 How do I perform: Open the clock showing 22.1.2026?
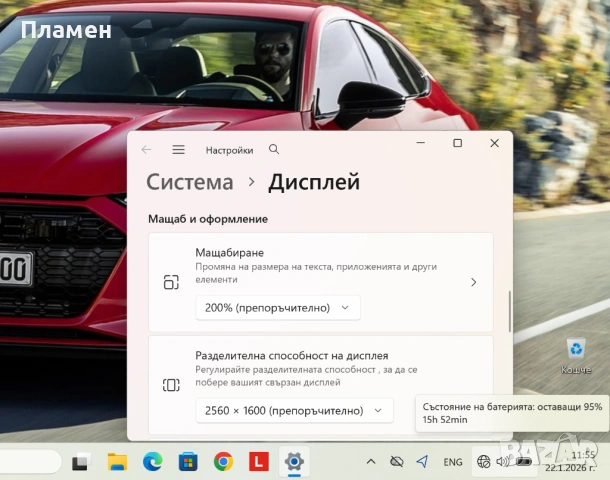570,462
